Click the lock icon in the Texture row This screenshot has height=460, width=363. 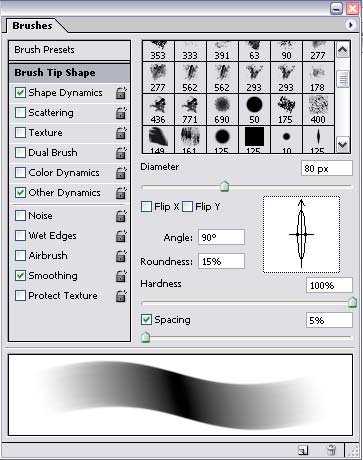(x=121, y=133)
